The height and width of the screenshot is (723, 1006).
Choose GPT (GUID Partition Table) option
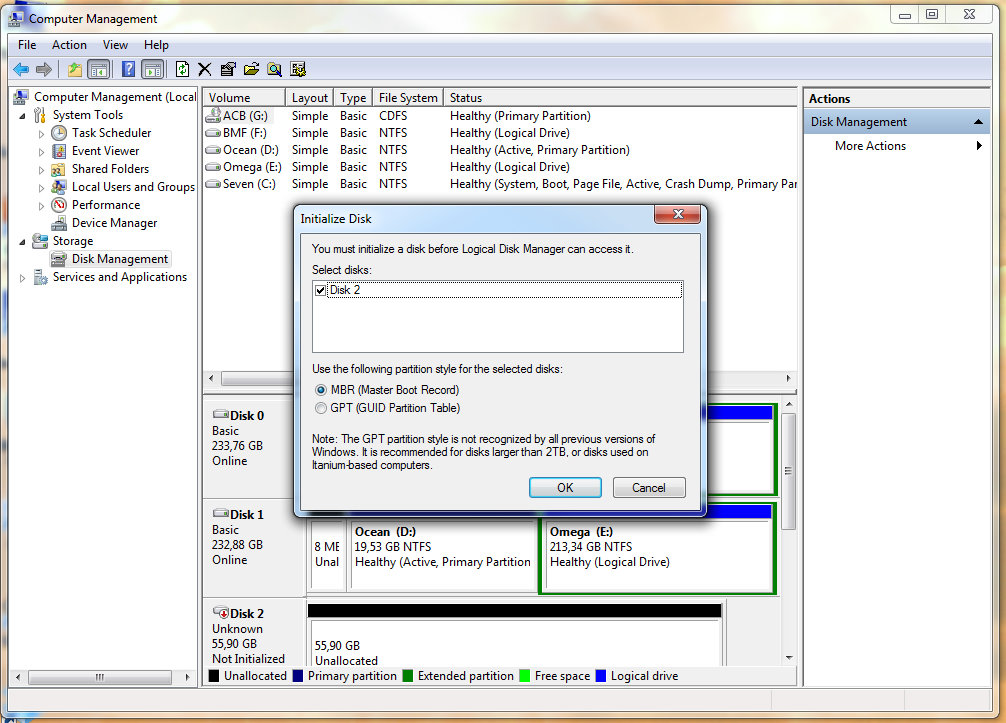[x=321, y=408]
